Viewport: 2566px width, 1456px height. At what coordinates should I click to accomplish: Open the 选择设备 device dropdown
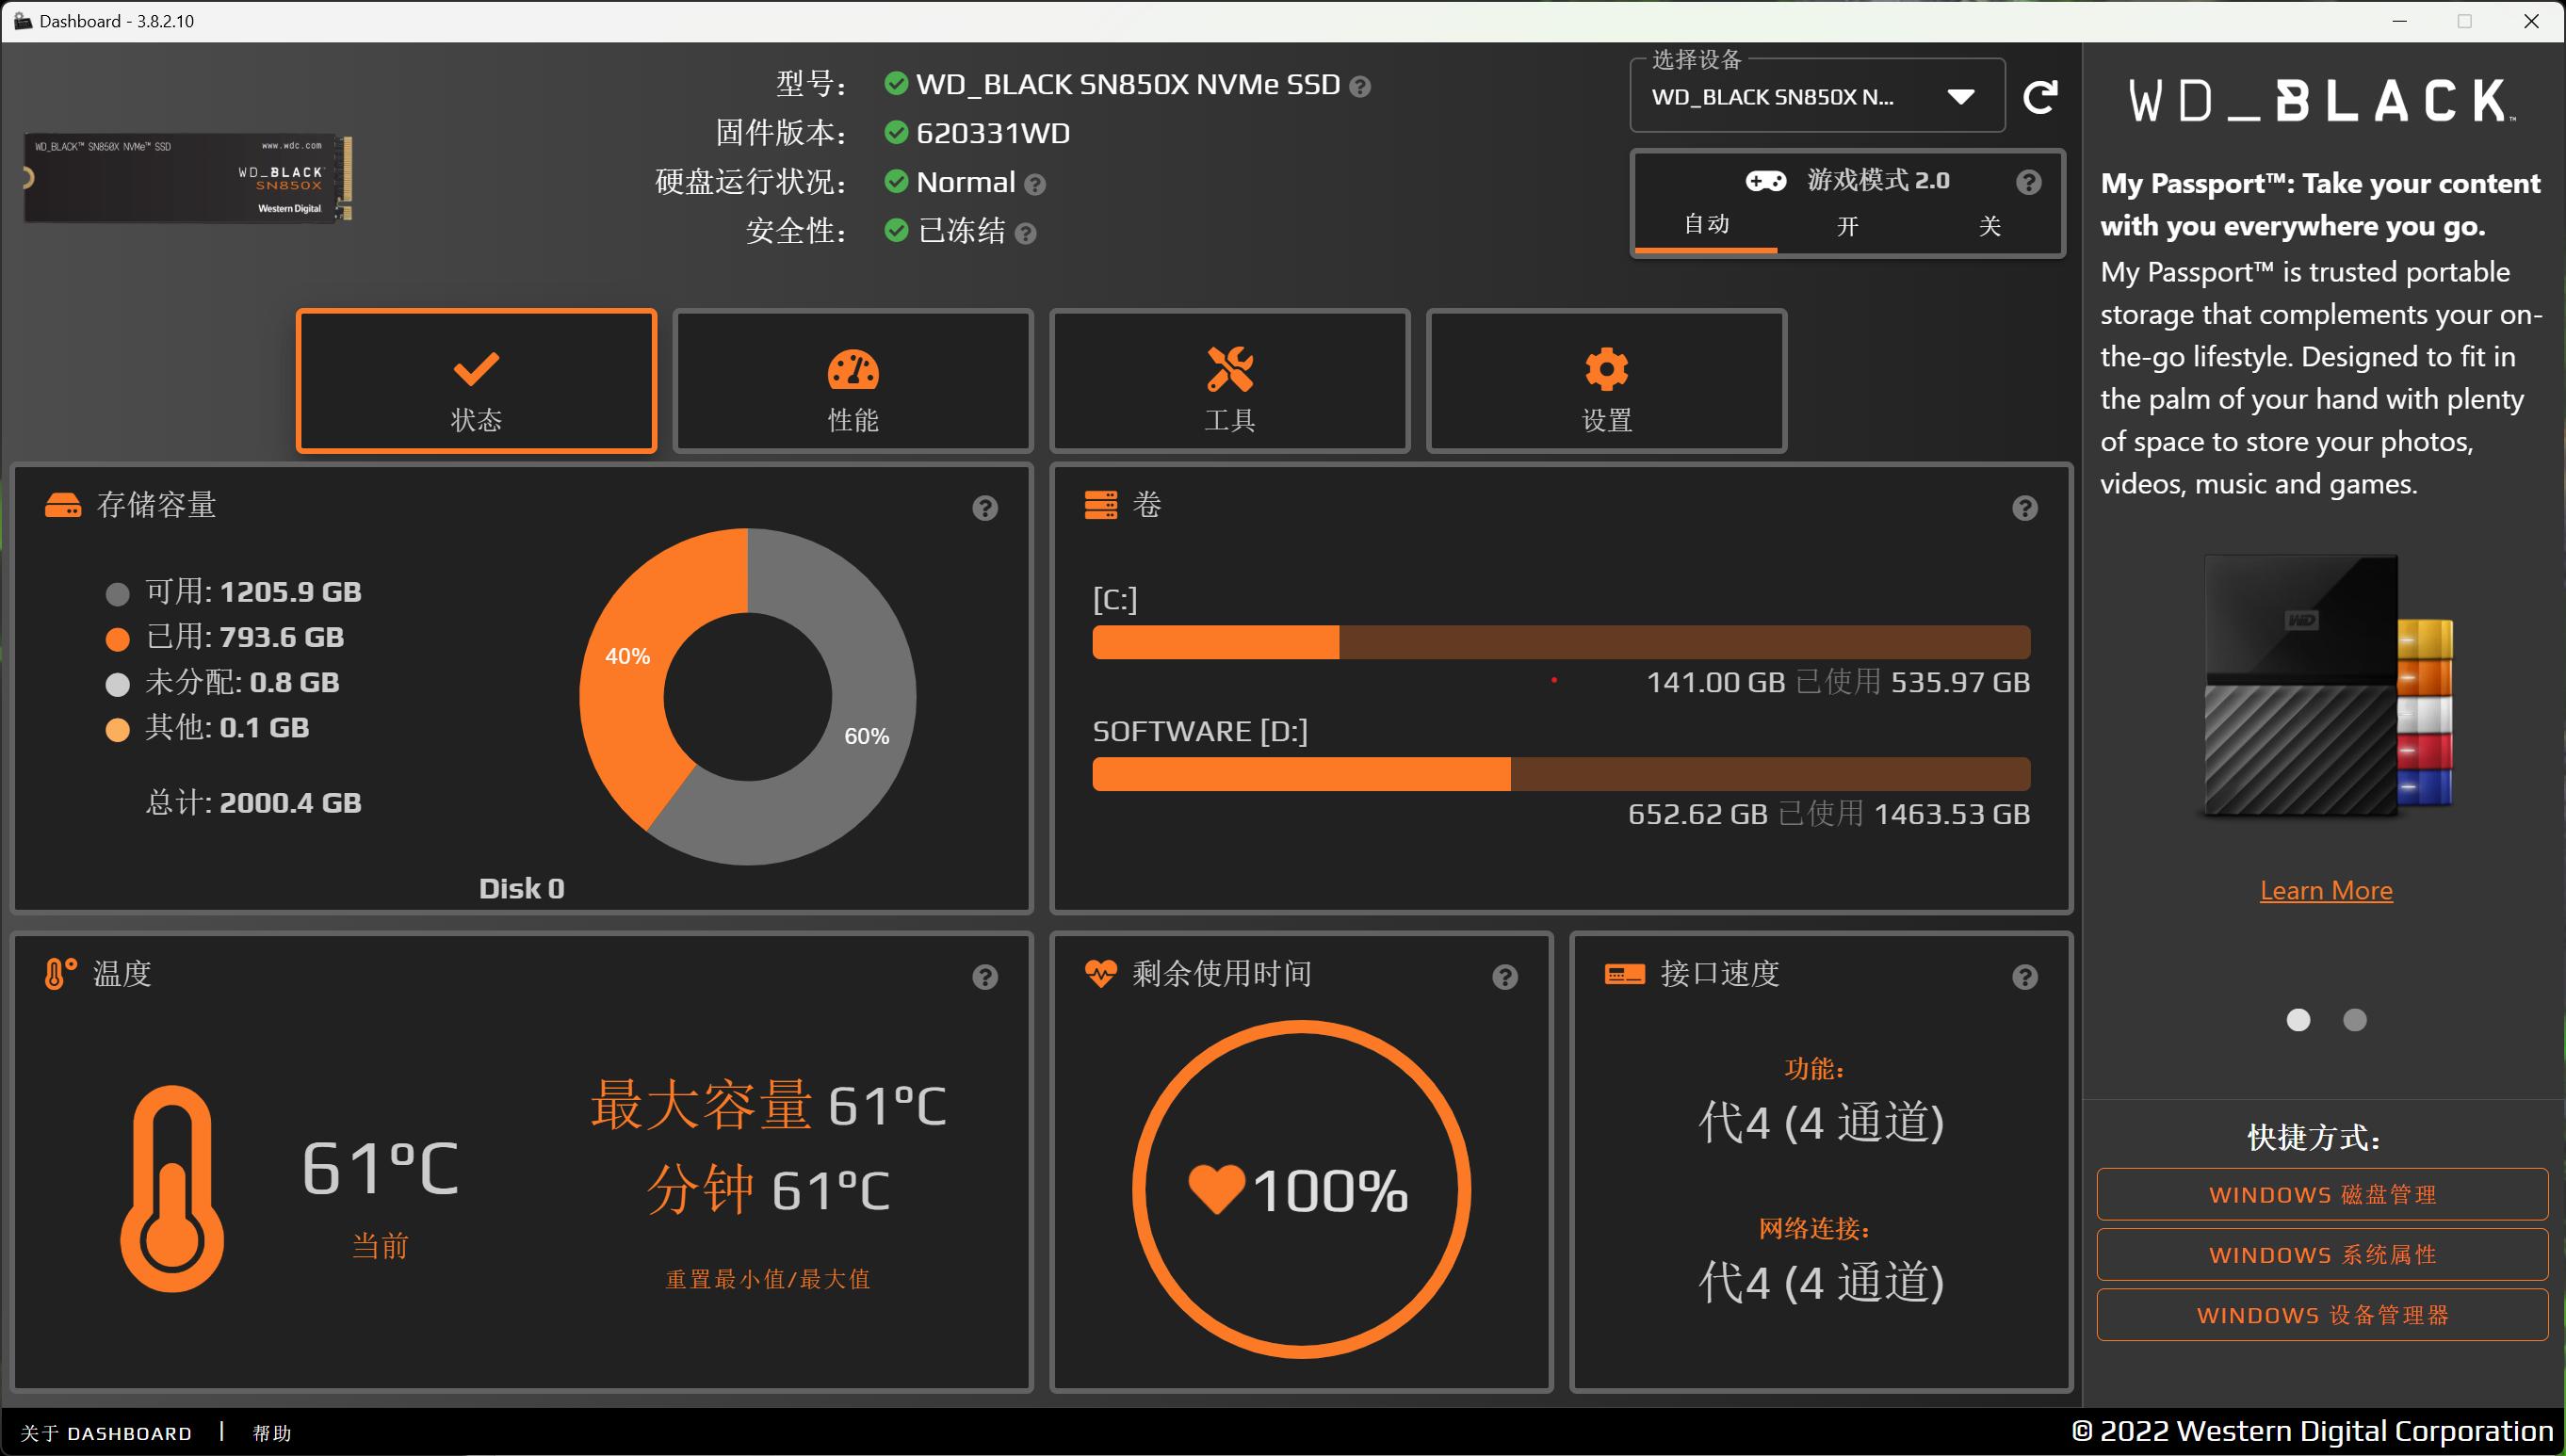1959,96
